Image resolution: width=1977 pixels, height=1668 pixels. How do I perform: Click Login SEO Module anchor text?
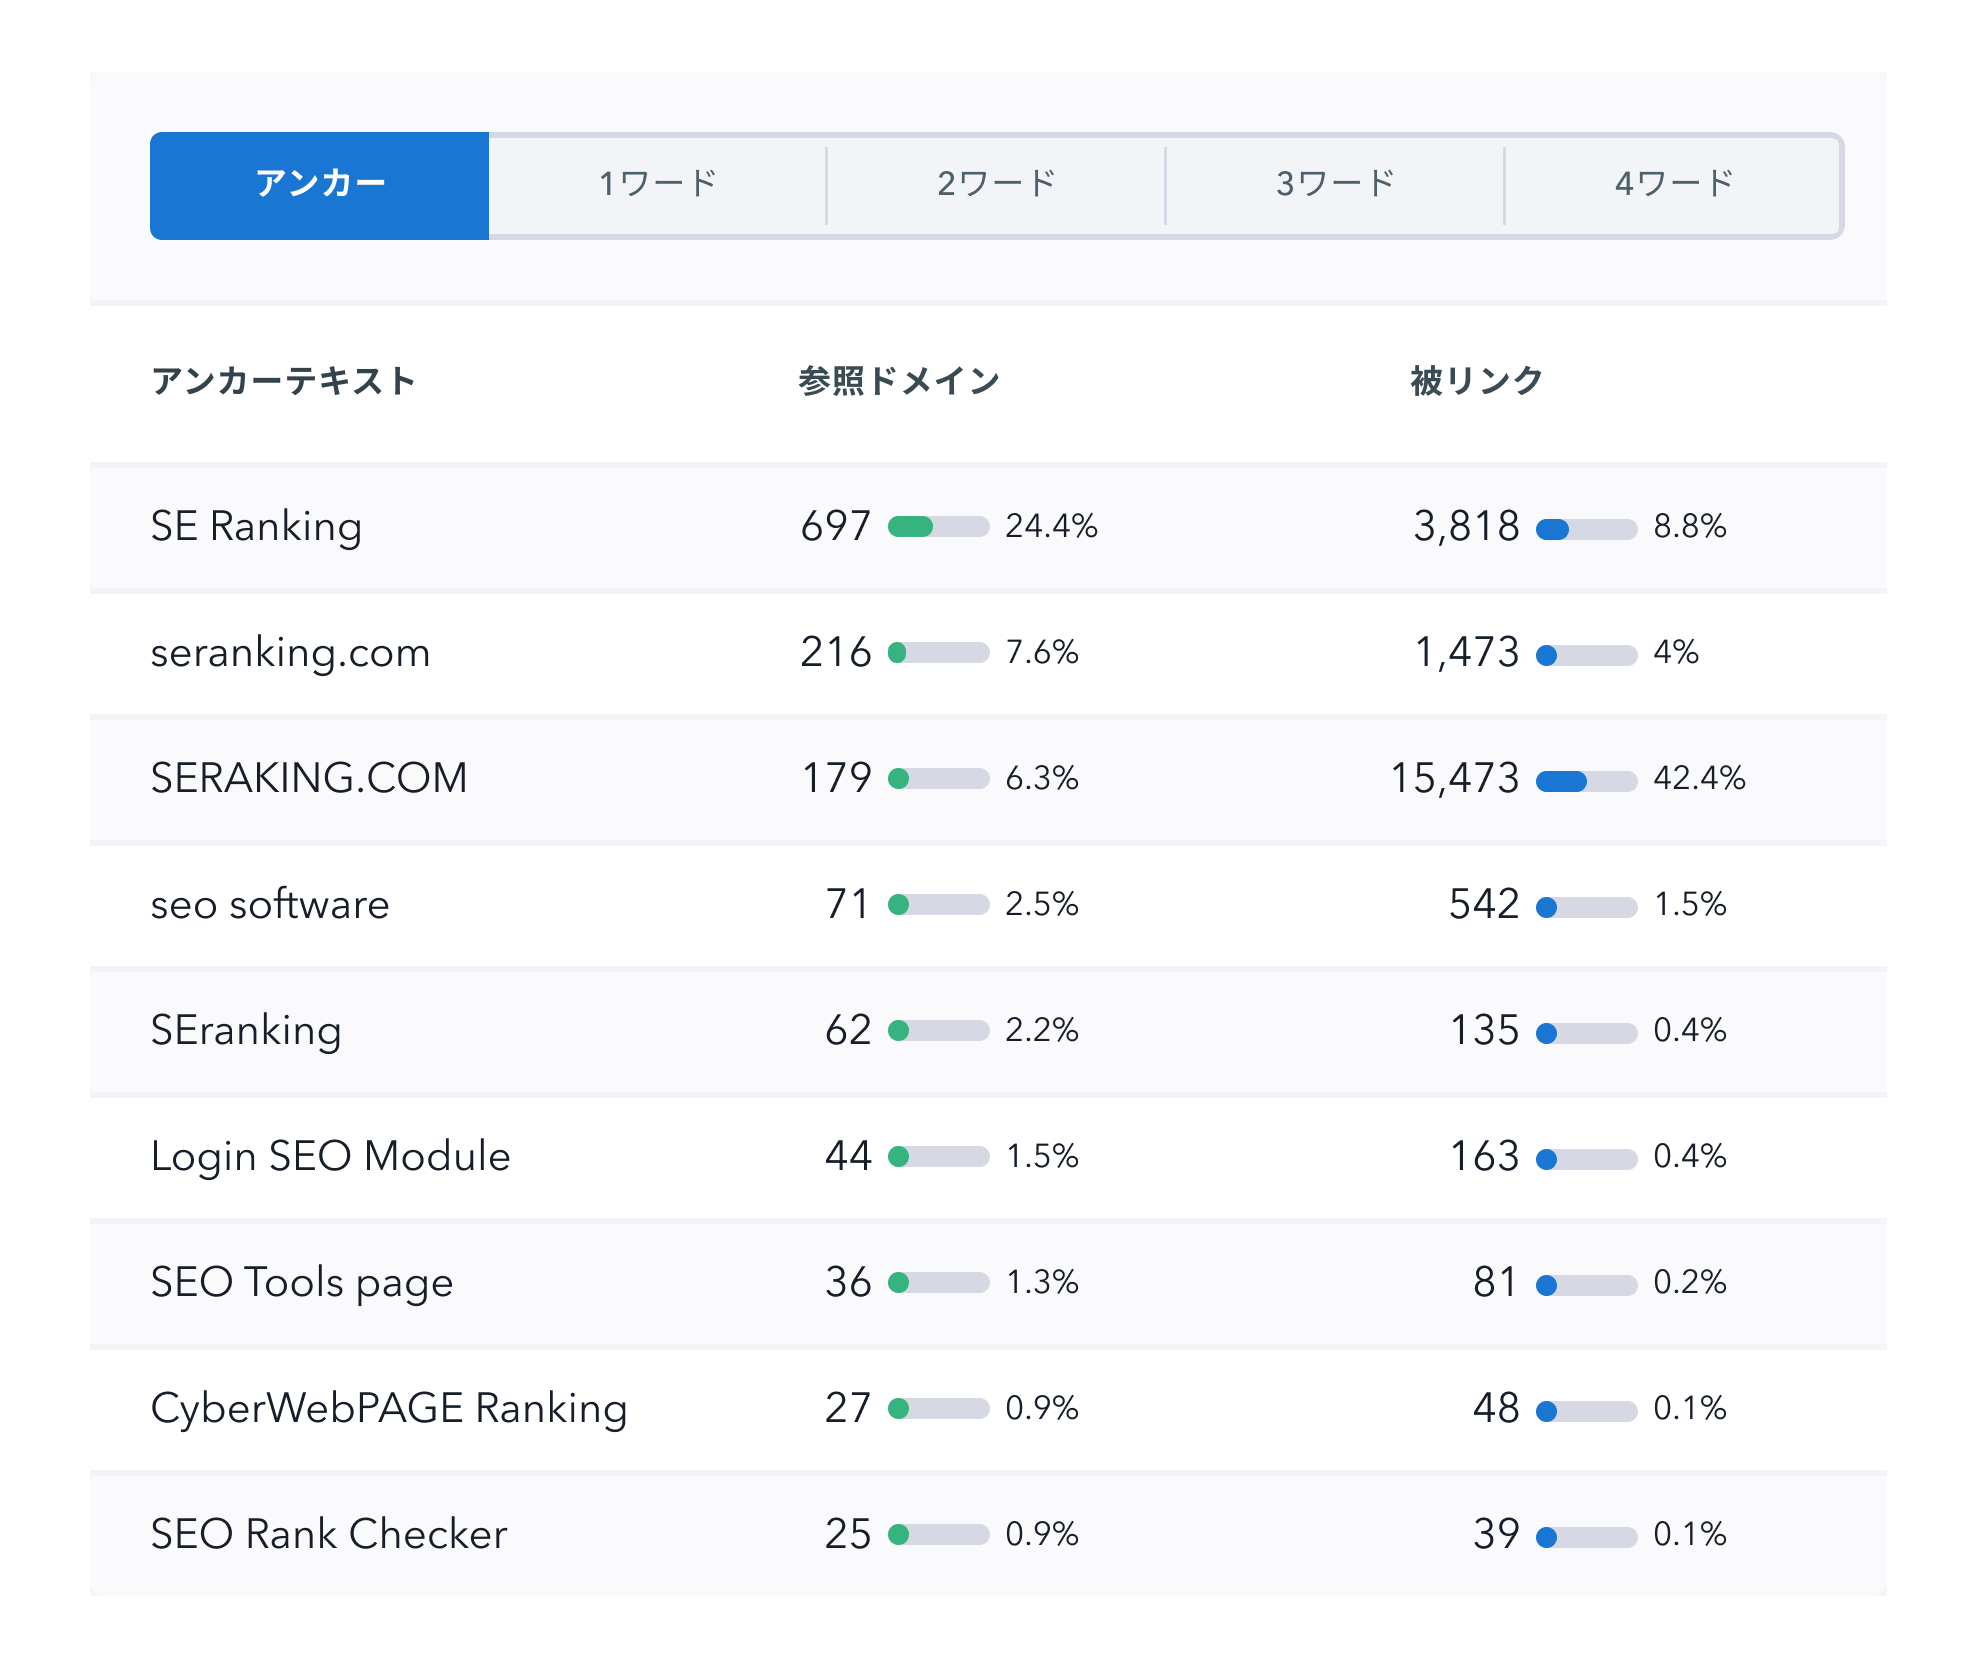click(x=330, y=1157)
